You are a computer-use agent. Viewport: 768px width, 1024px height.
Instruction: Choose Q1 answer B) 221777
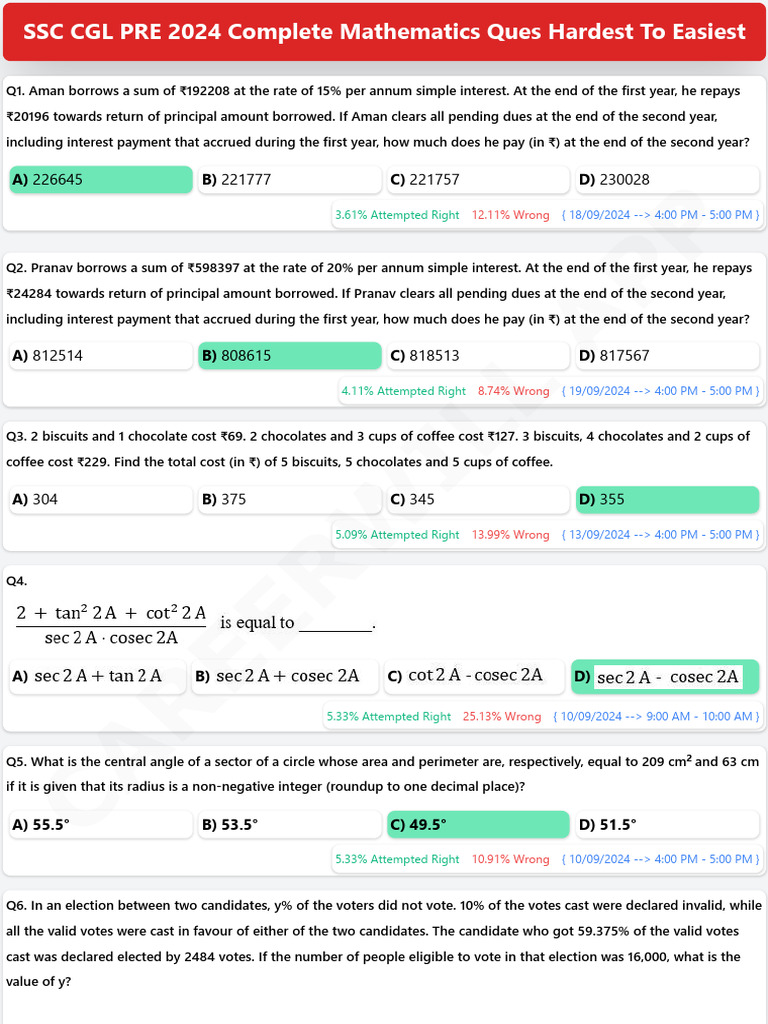tap(290, 180)
